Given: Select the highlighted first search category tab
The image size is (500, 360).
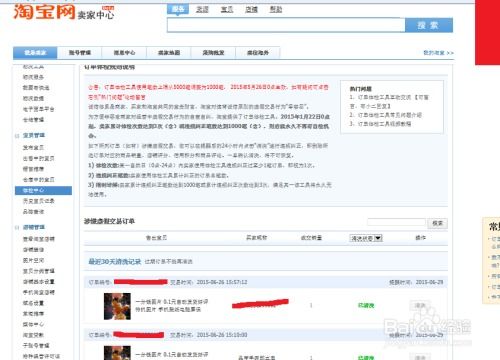Looking at the screenshot, I should tap(178, 9).
